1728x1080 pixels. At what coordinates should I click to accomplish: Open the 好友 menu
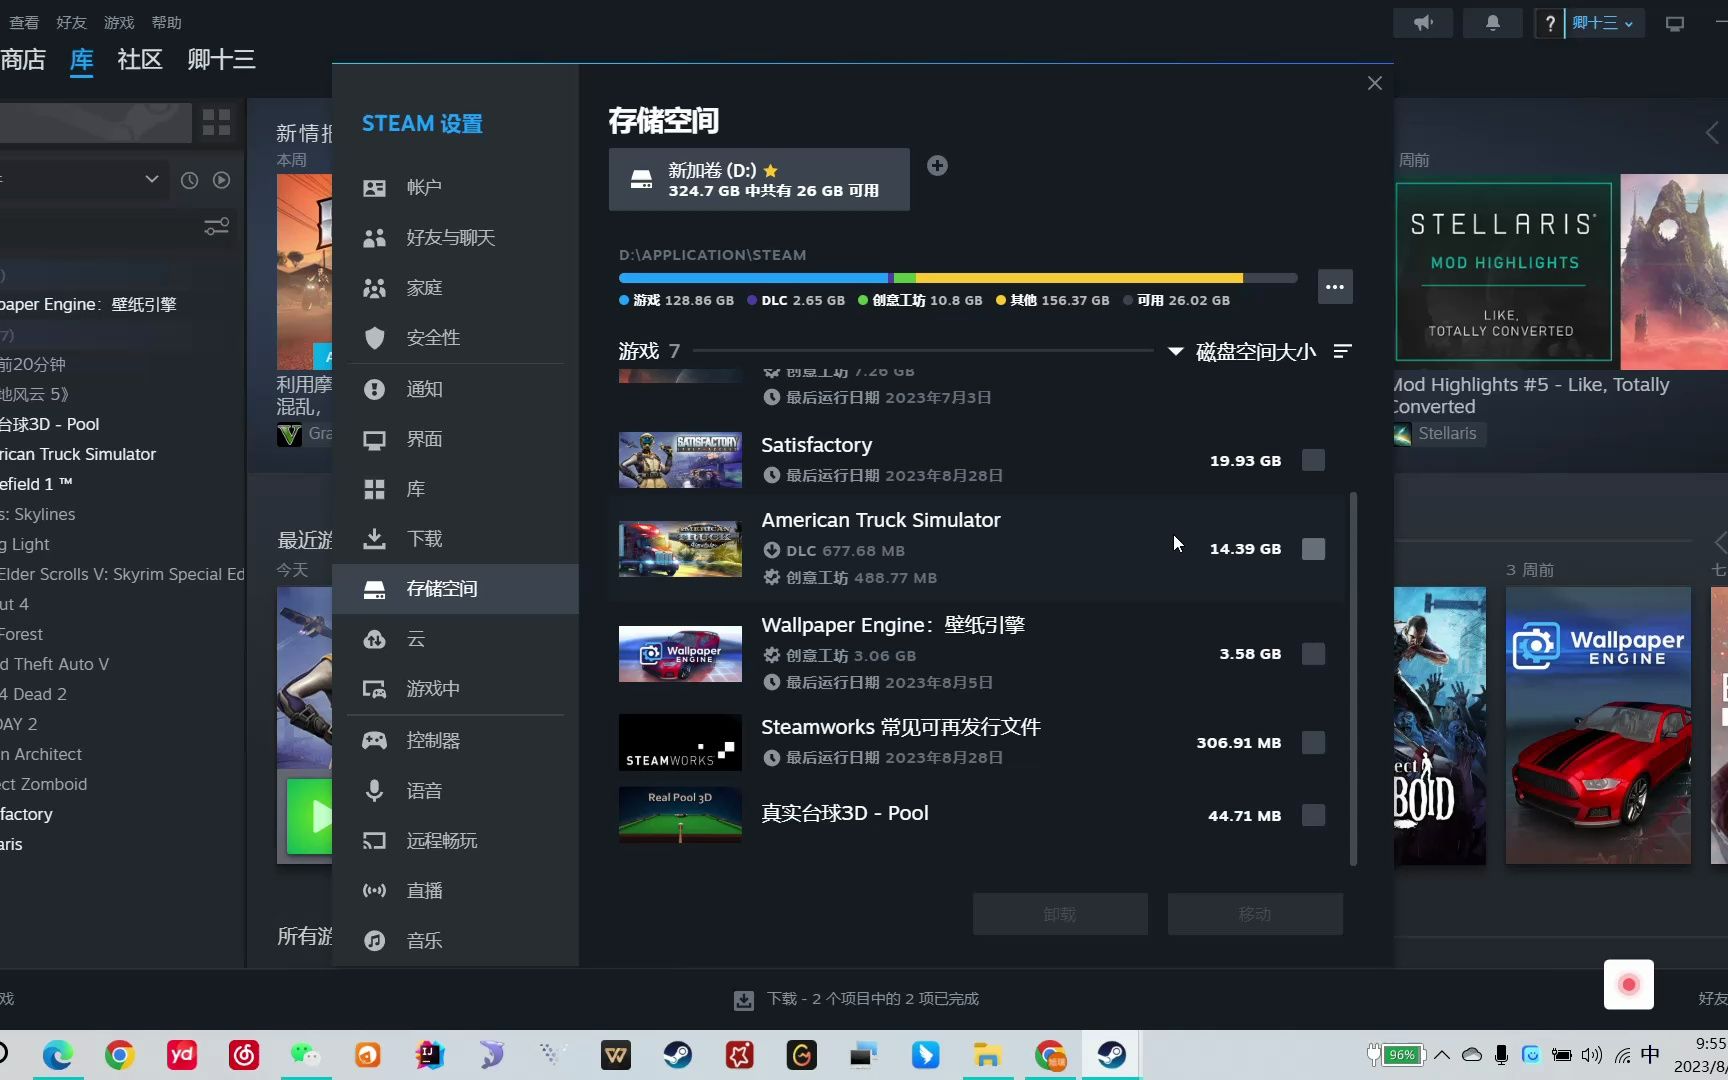coord(71,22)
